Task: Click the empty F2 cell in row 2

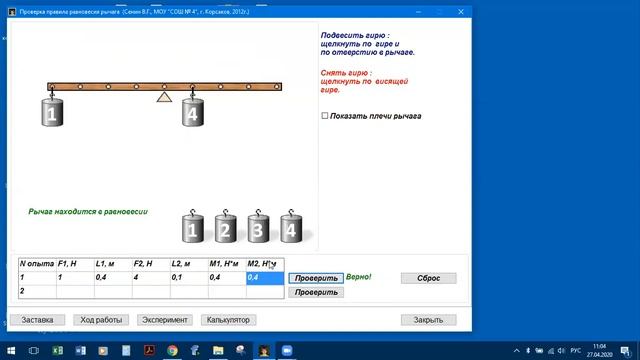Action: tap(151, 291)
